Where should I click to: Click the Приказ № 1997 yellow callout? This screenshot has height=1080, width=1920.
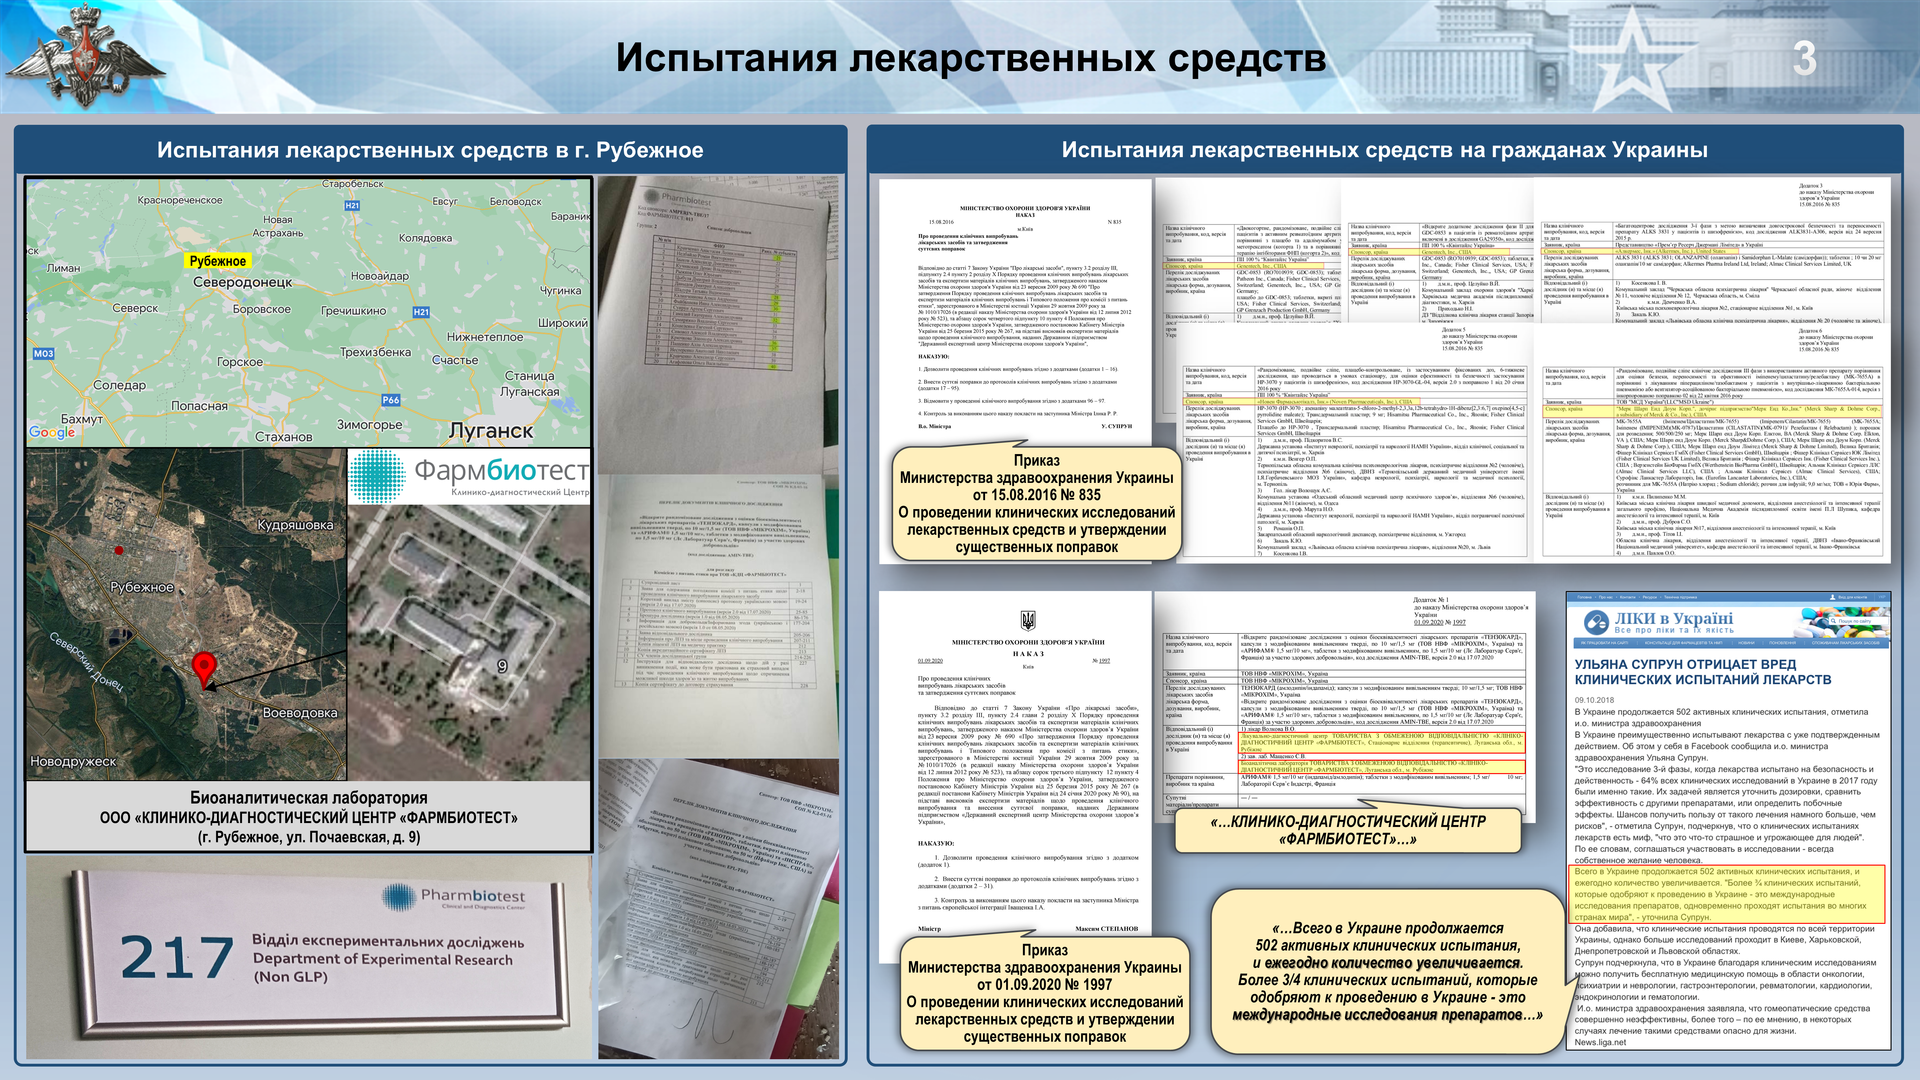coord(1044,993)
